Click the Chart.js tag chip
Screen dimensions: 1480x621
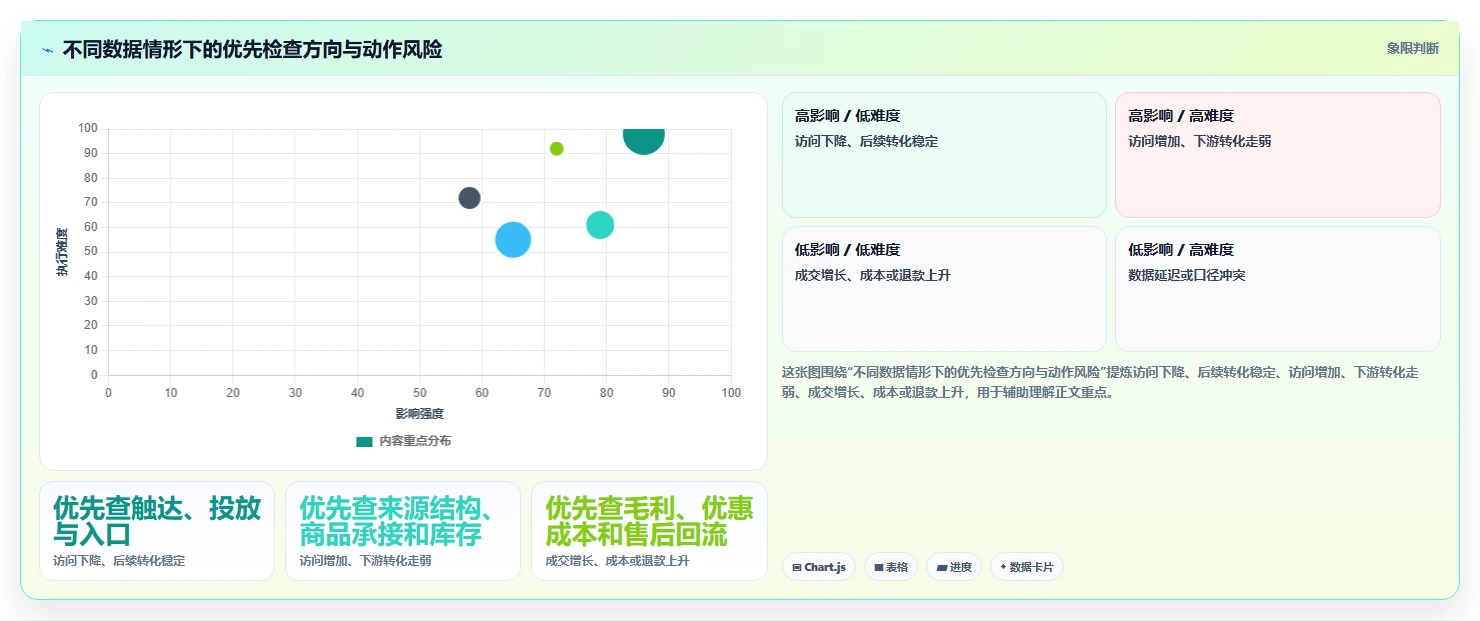pyautogui.click(x=819, y=567)
